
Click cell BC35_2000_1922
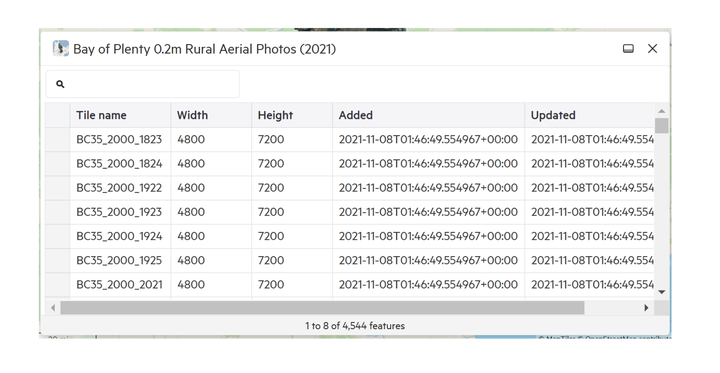click(120, 187)
